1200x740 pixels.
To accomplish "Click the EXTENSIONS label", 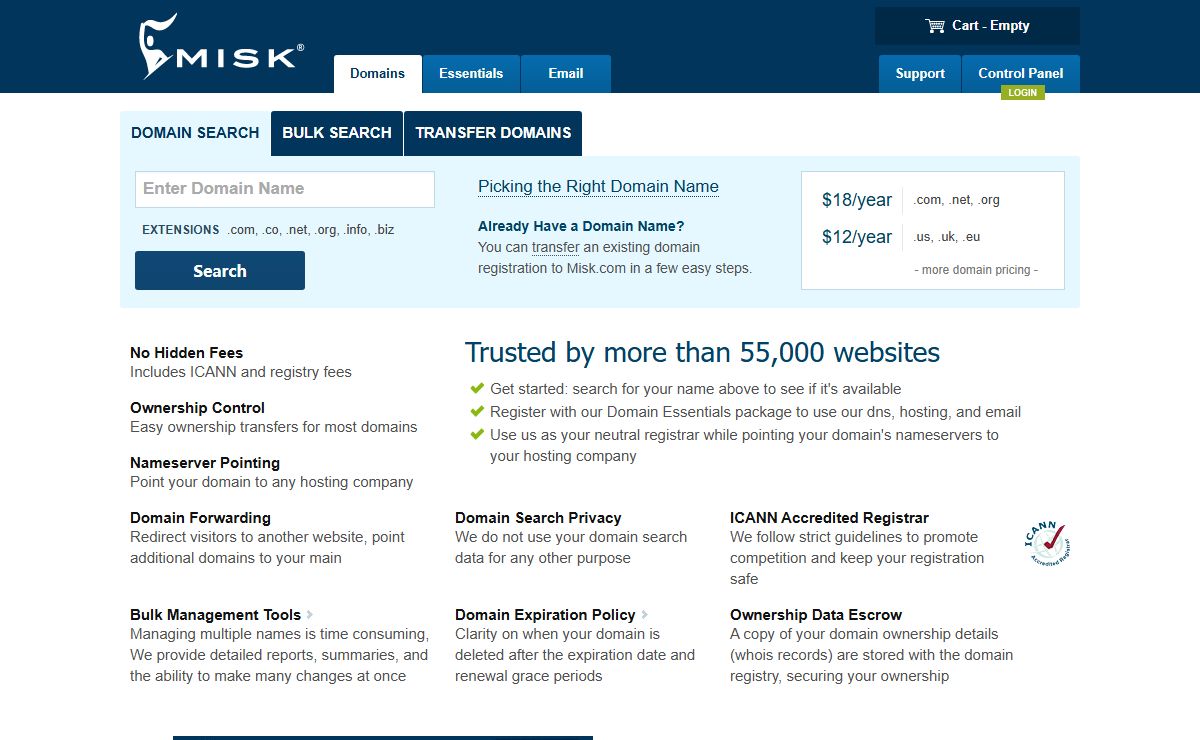I will pos(181,230).
